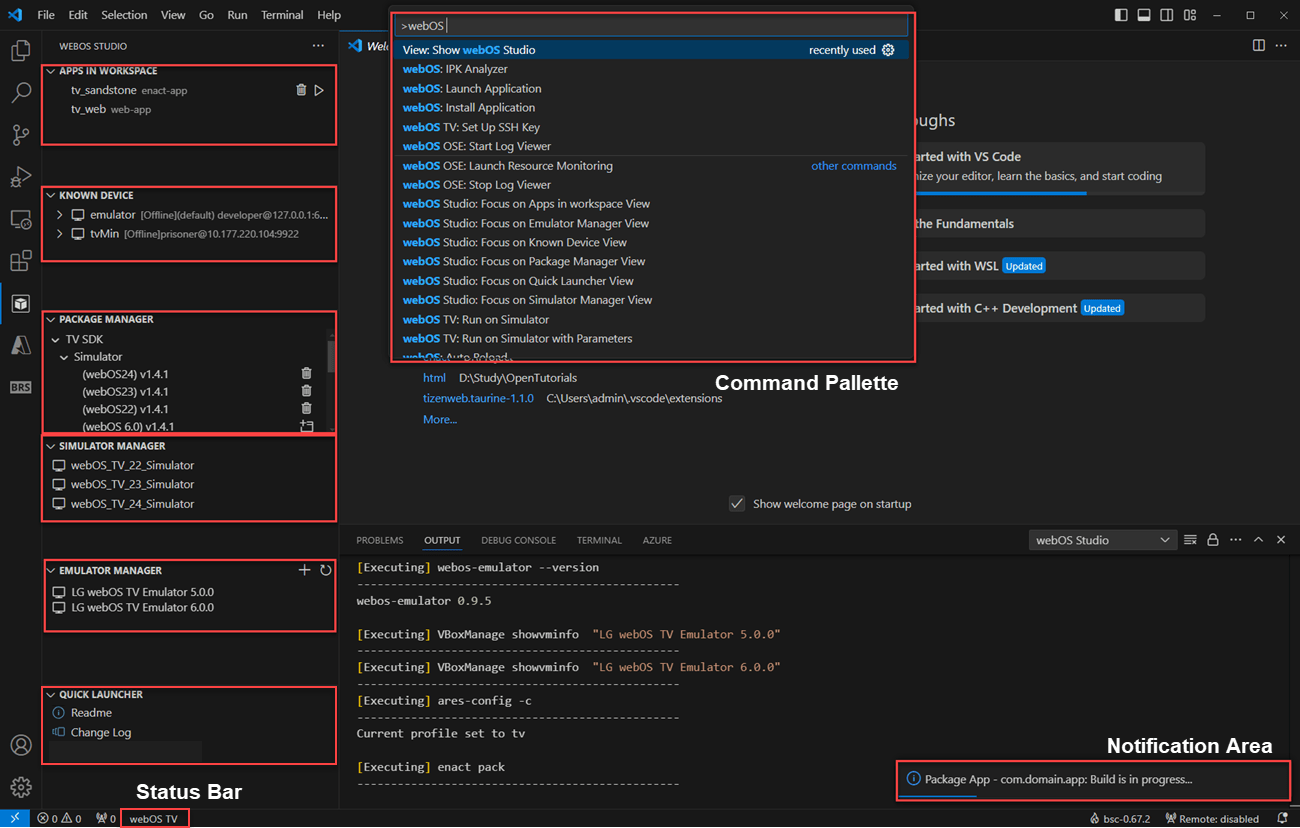
Task: Collapse the TV SDK tree node
Action: pyautogui.click(x=53, y=339)
